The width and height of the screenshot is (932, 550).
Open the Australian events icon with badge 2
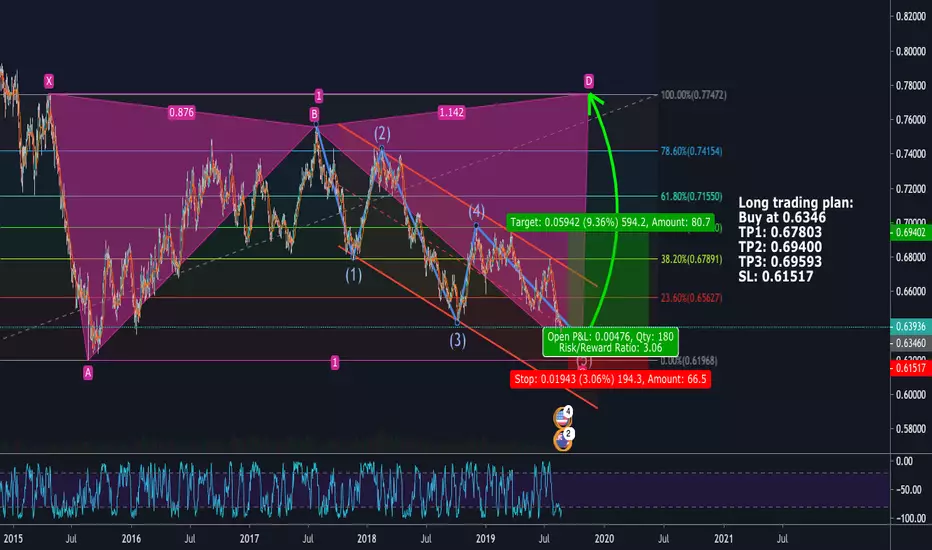[563, 439]
